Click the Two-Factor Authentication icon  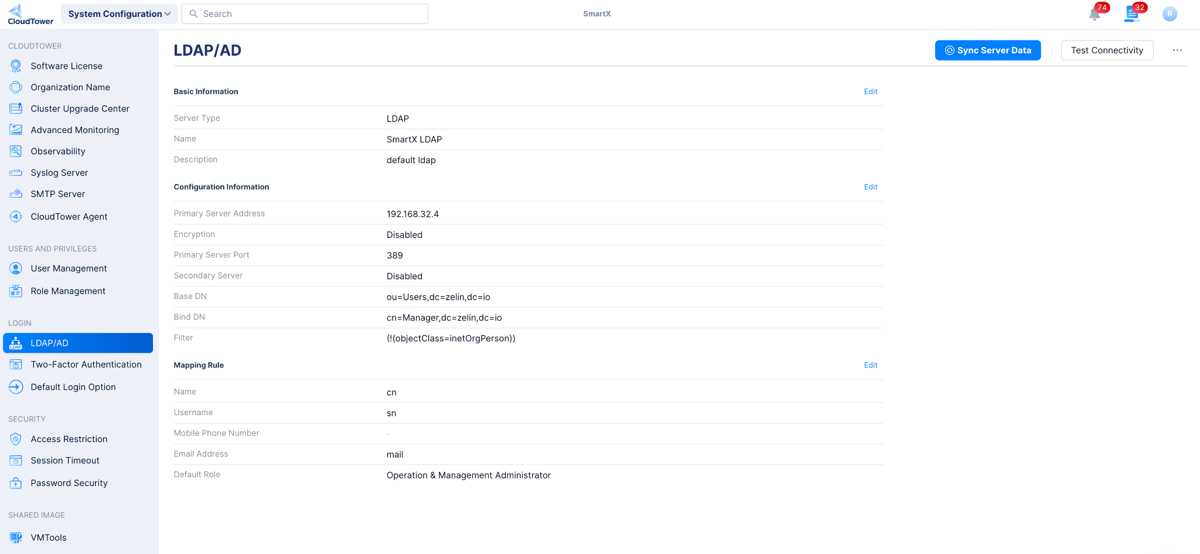coord(16,365)
